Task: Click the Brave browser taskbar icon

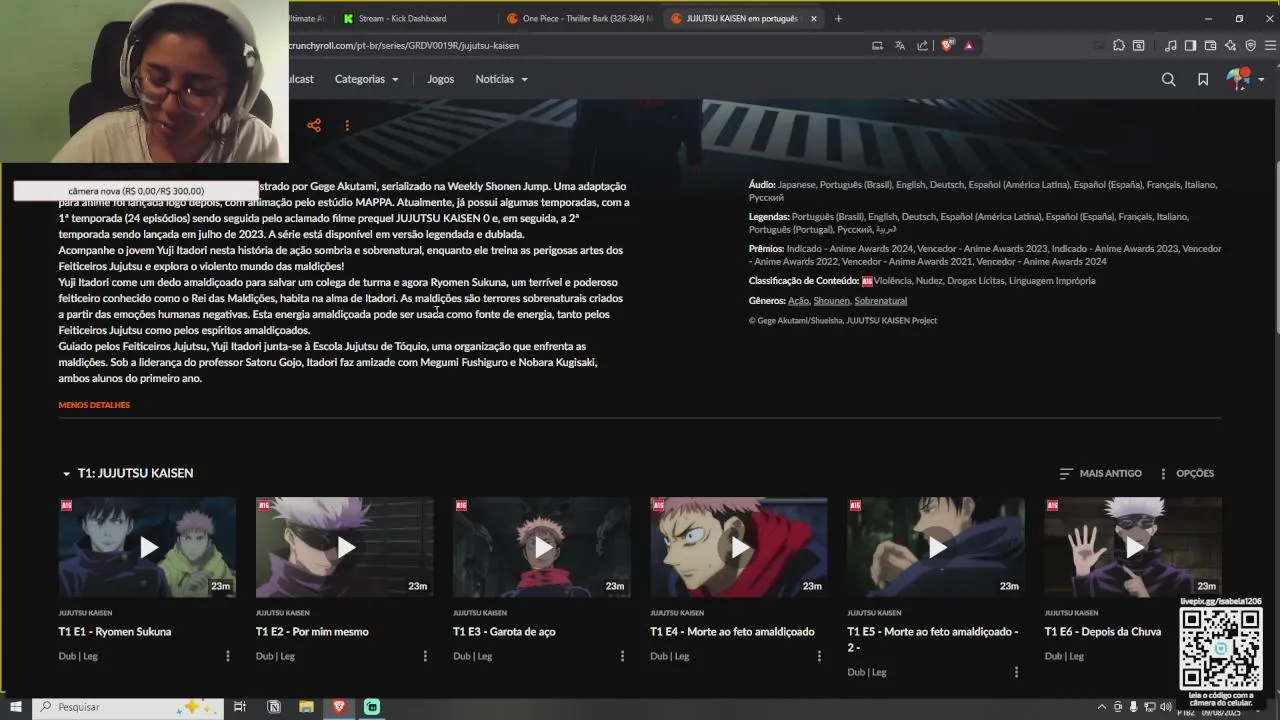Action: (339, 707)
